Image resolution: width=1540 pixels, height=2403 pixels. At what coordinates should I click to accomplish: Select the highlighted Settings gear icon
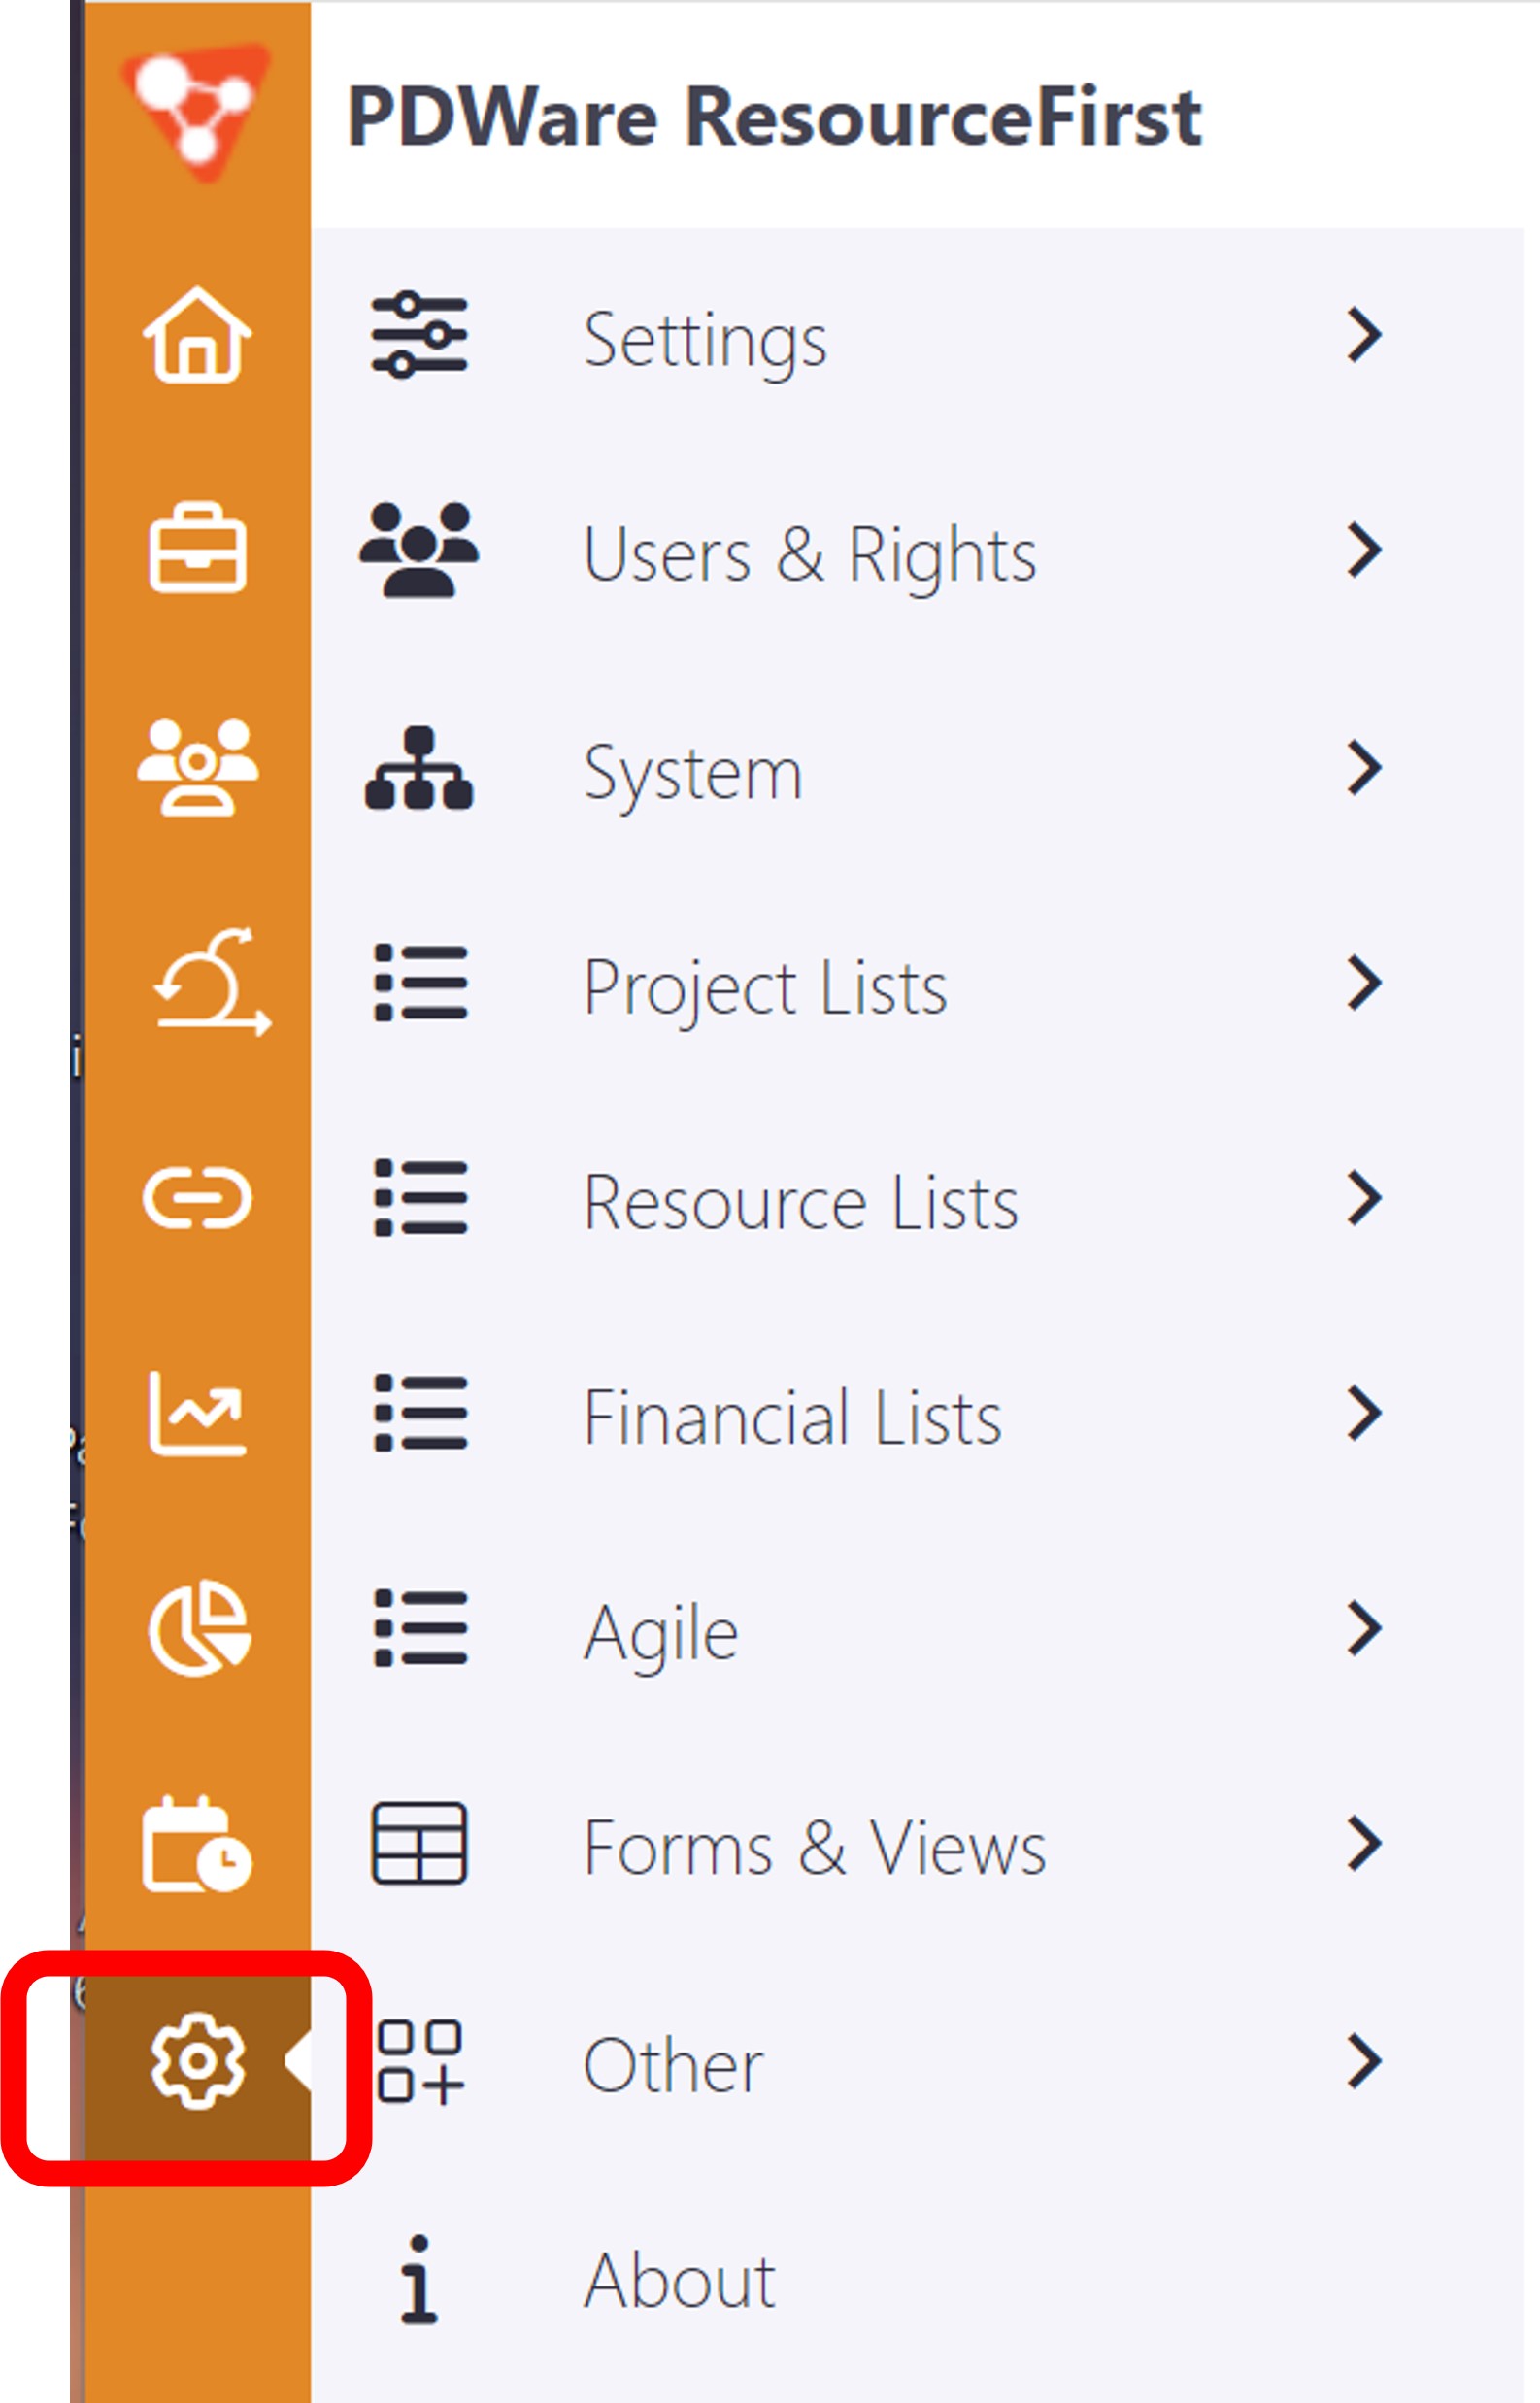198,2060
